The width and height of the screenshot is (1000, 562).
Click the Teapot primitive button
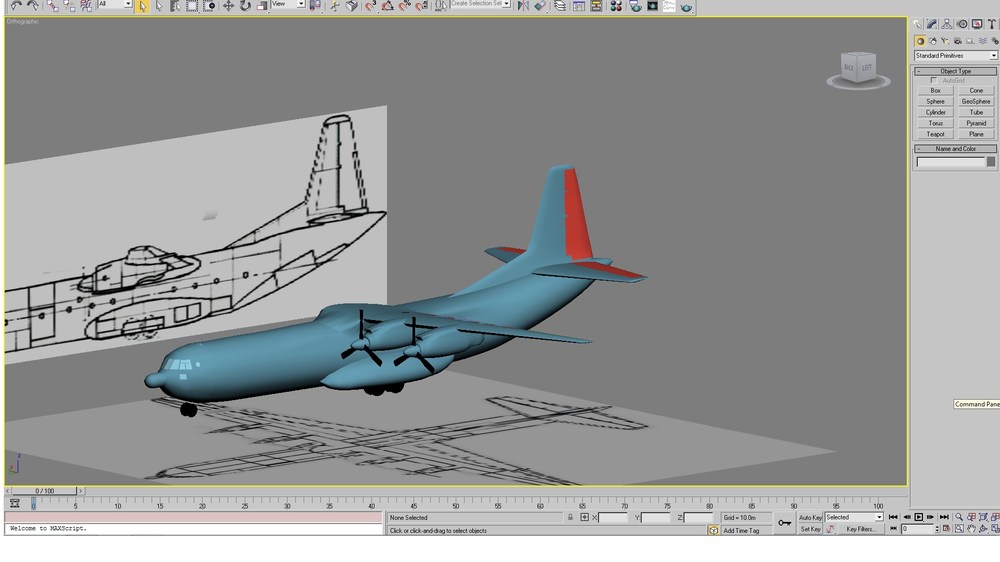click(936, 134)
